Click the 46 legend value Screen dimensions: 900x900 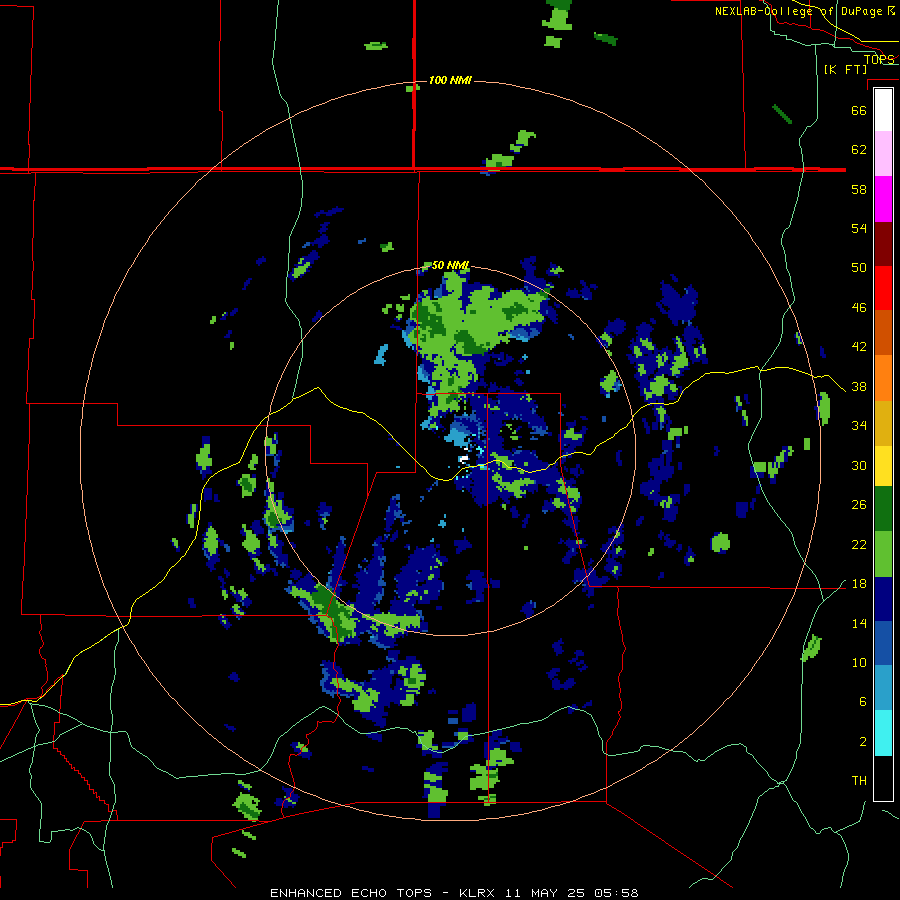[859, 308]
